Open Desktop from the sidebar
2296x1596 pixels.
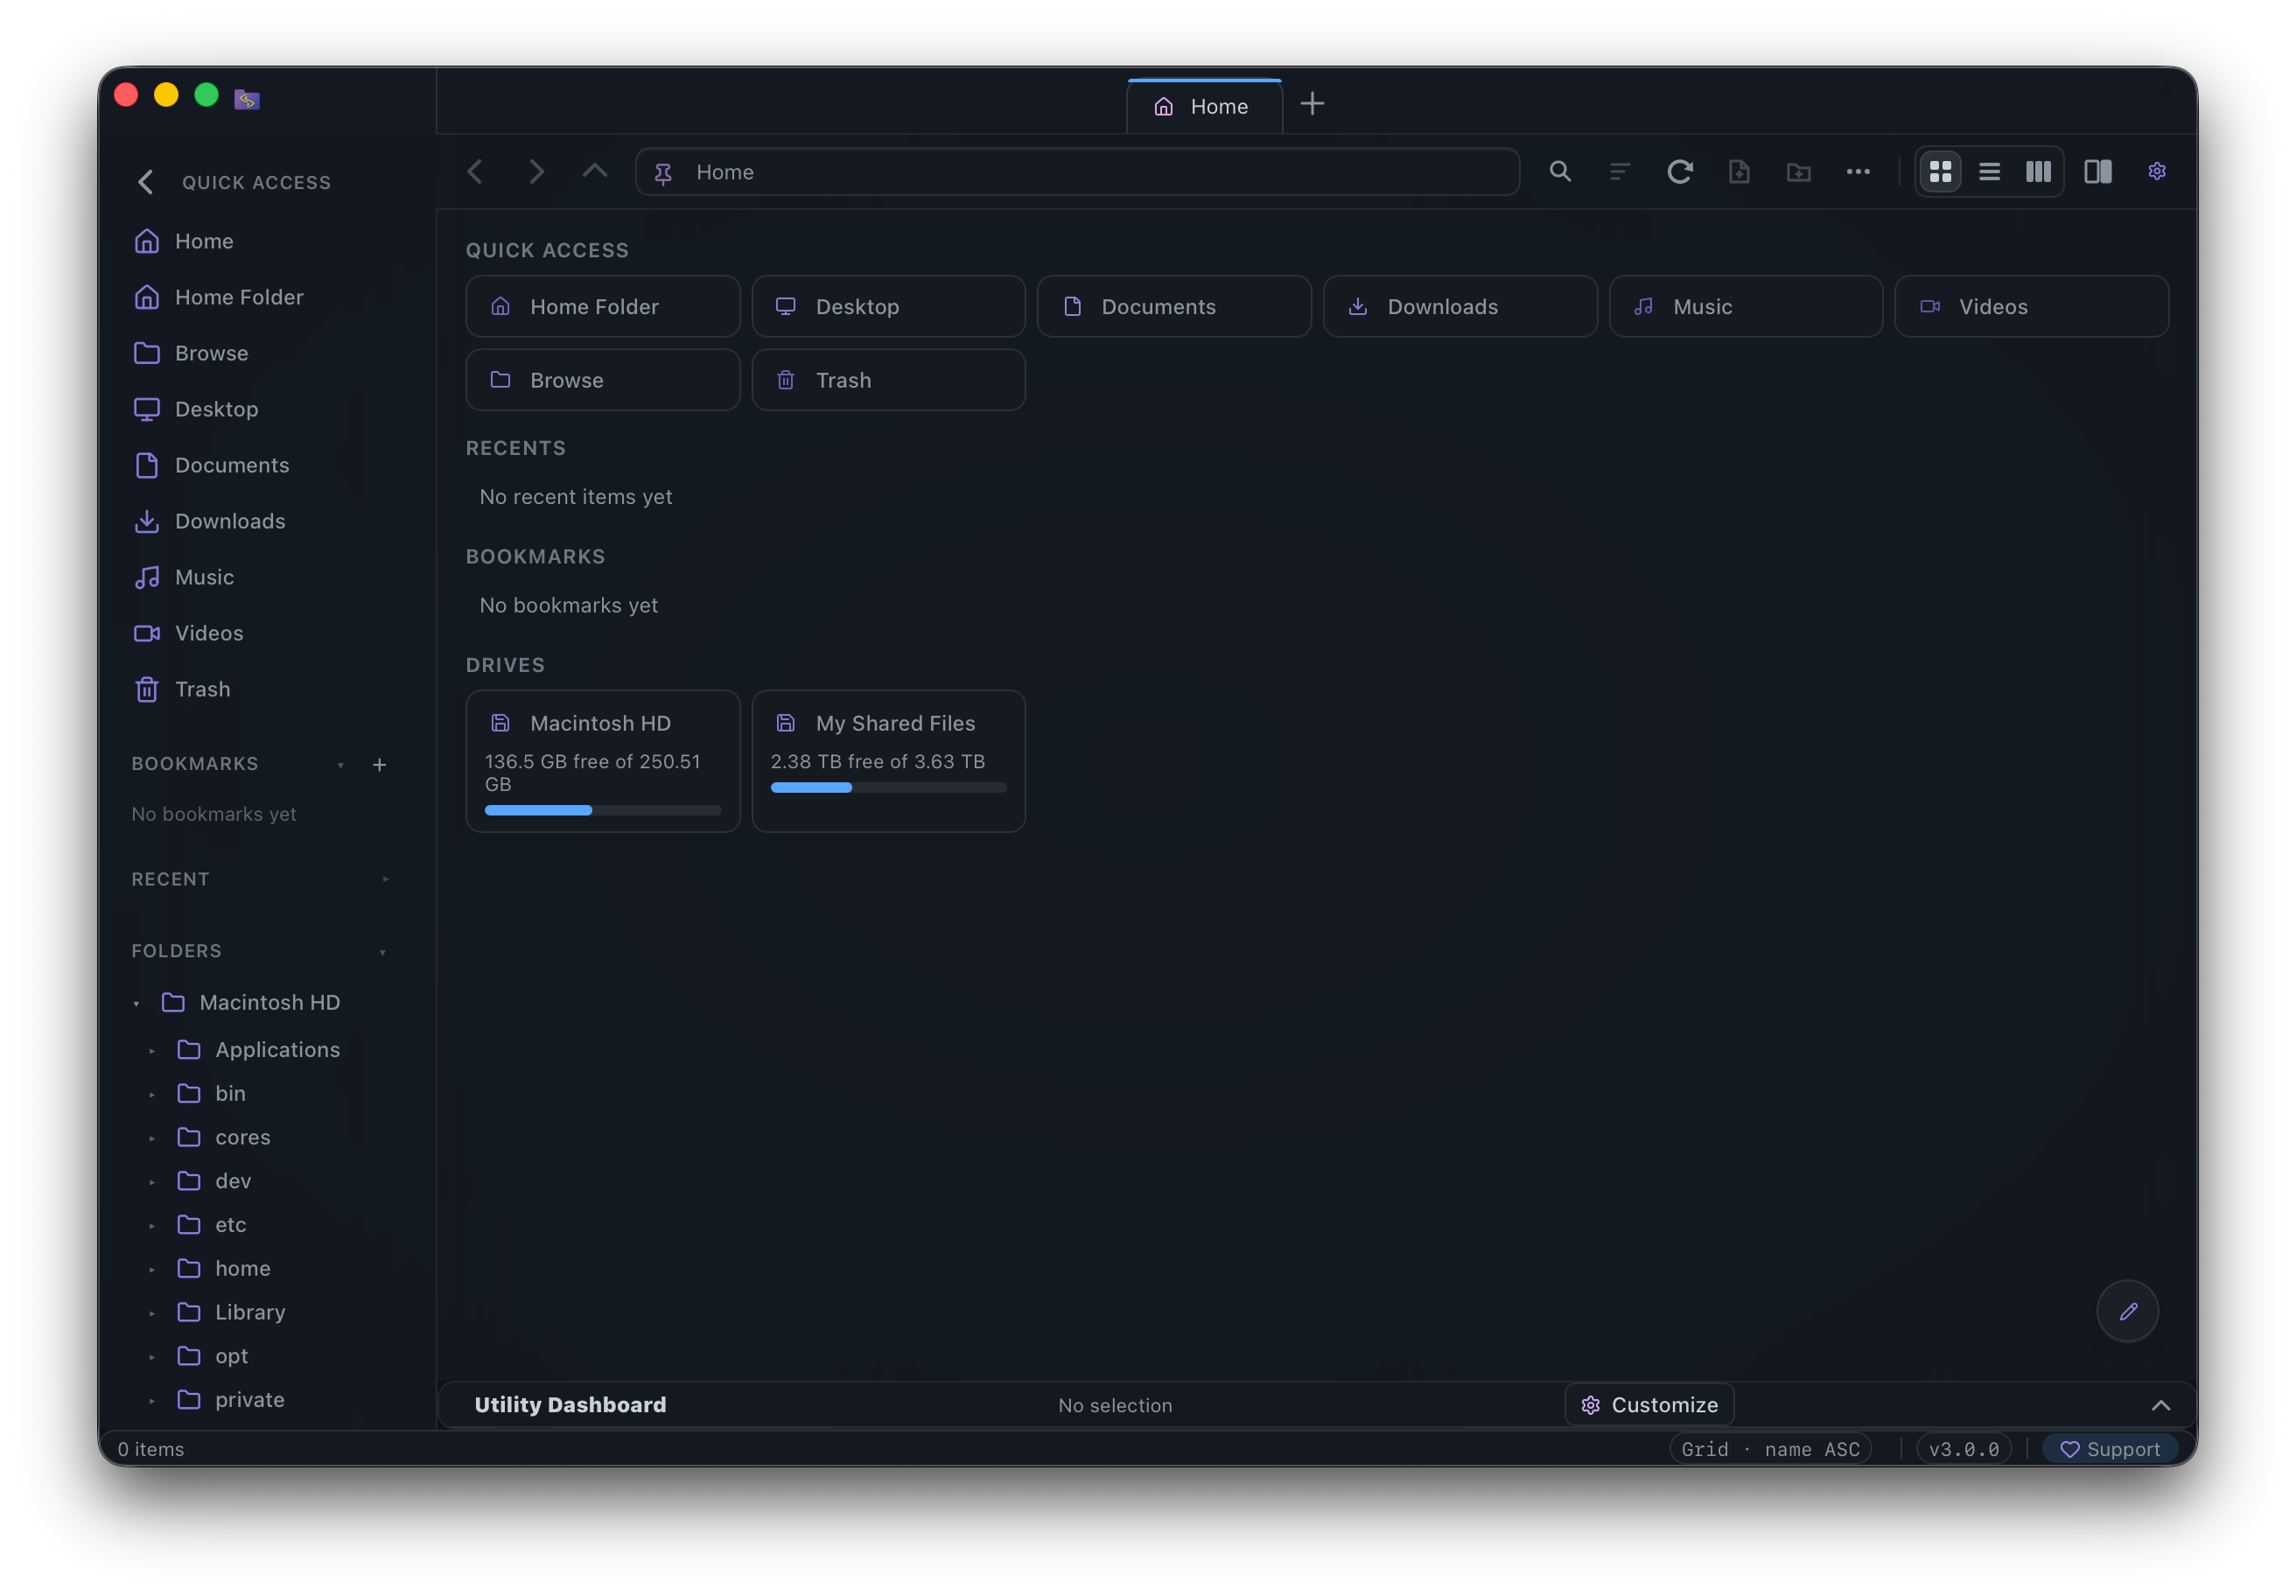pos(261,409)
